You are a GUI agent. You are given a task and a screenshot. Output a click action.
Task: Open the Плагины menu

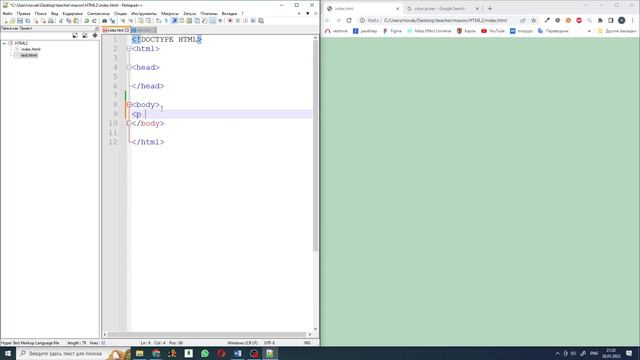coord(209,13)
